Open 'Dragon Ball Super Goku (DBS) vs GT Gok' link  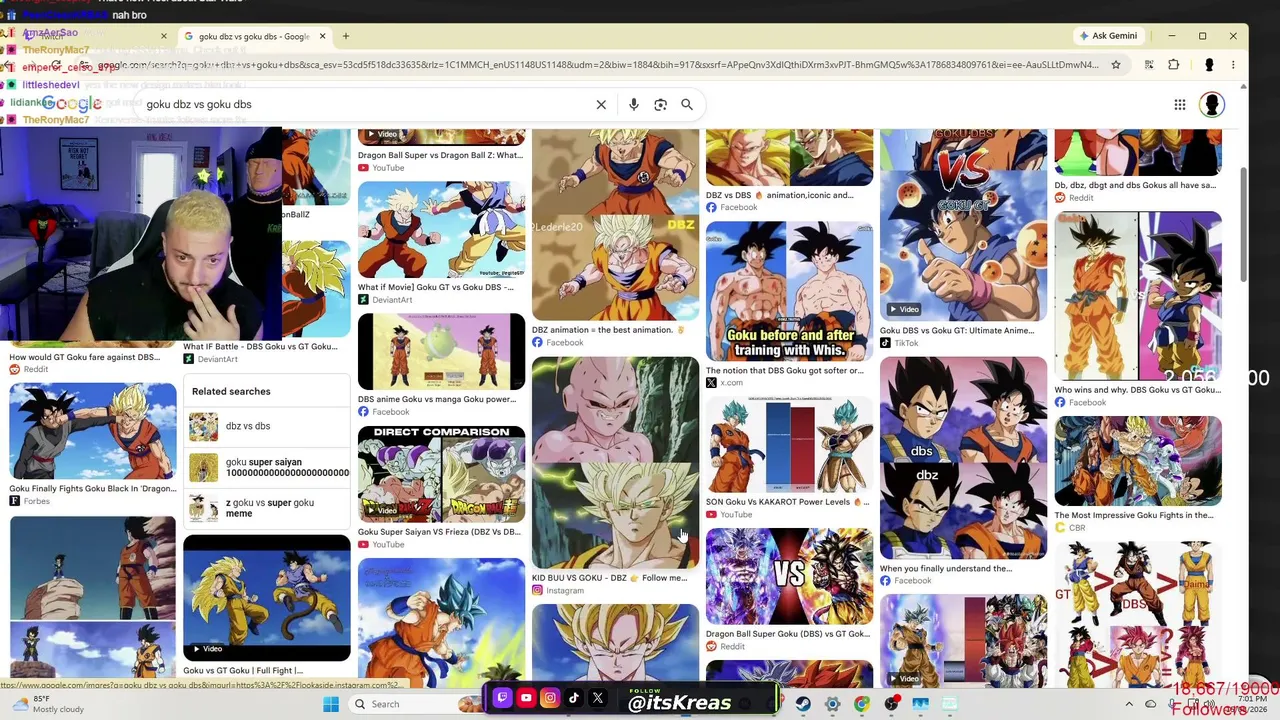pos(787,634)
